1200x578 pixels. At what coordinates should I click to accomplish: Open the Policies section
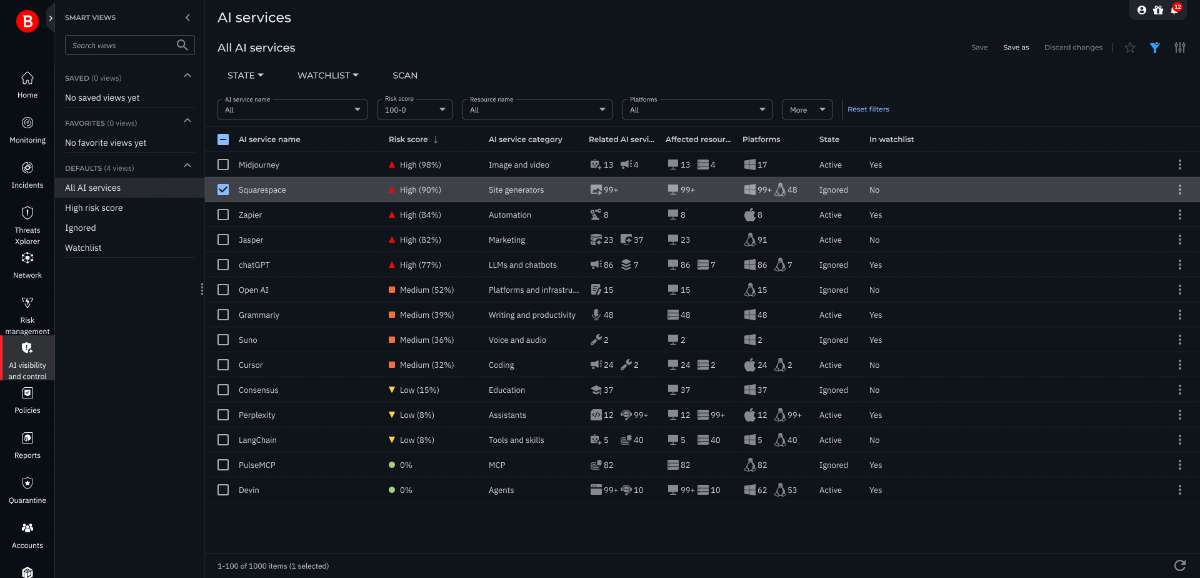(27, 400)
